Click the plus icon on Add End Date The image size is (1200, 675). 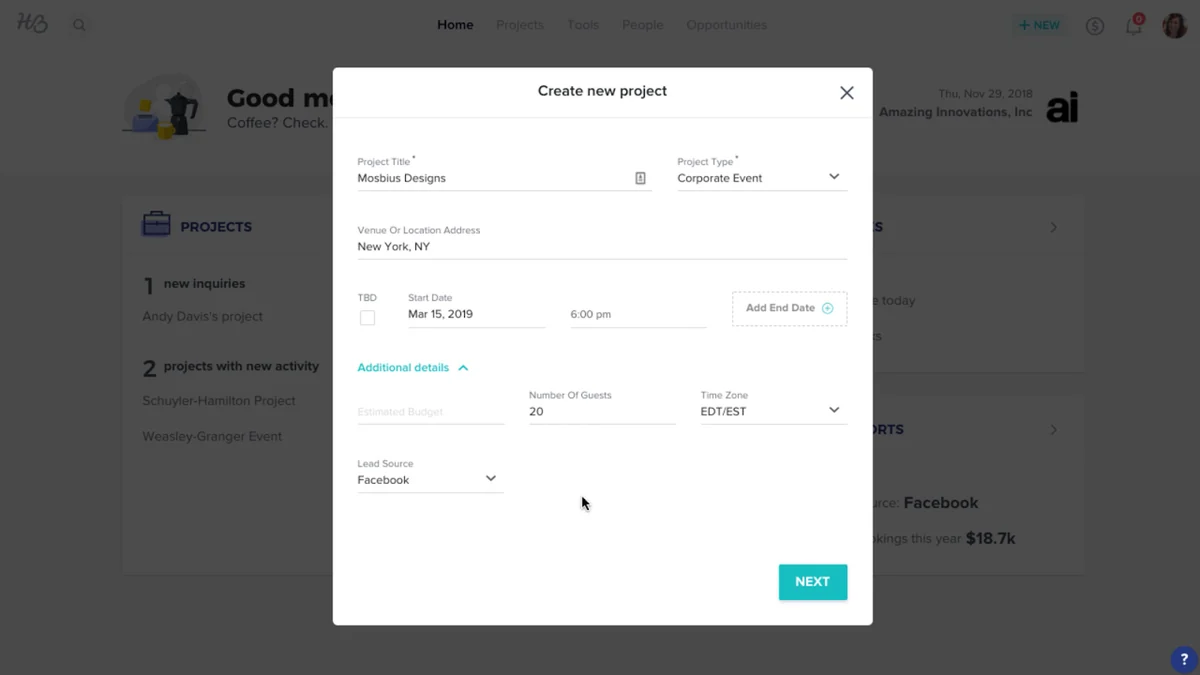(x=827, y=308)
